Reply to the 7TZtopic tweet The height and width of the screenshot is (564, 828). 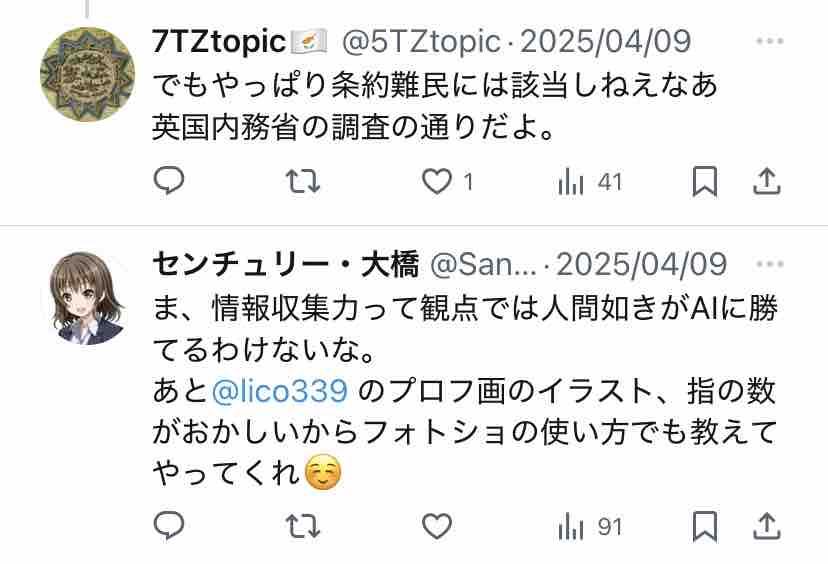(169, 181)
